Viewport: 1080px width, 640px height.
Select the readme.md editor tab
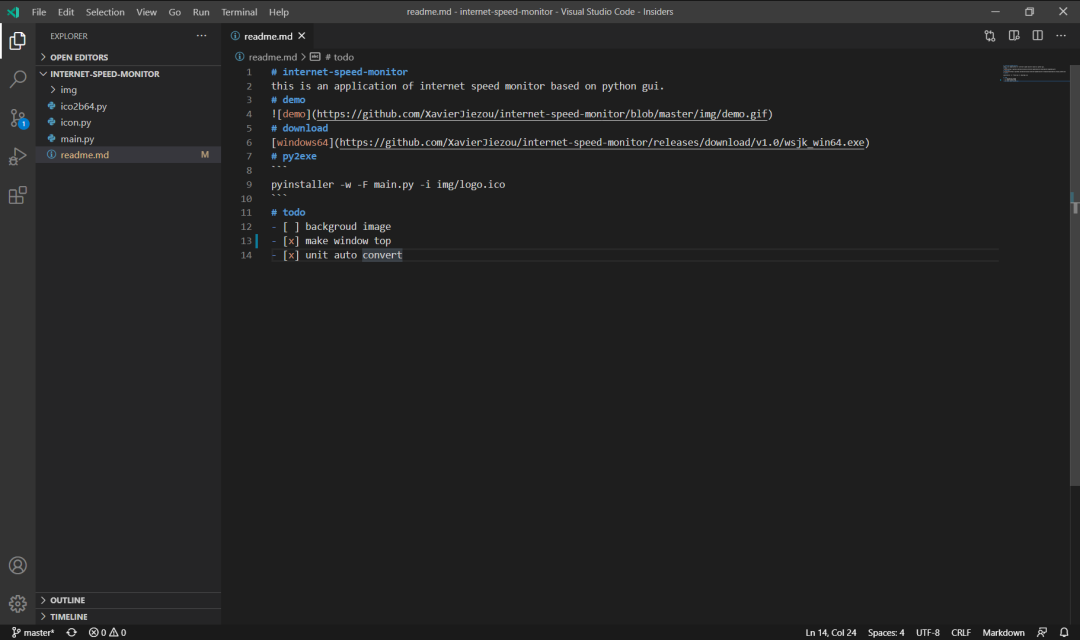point(268,36)
